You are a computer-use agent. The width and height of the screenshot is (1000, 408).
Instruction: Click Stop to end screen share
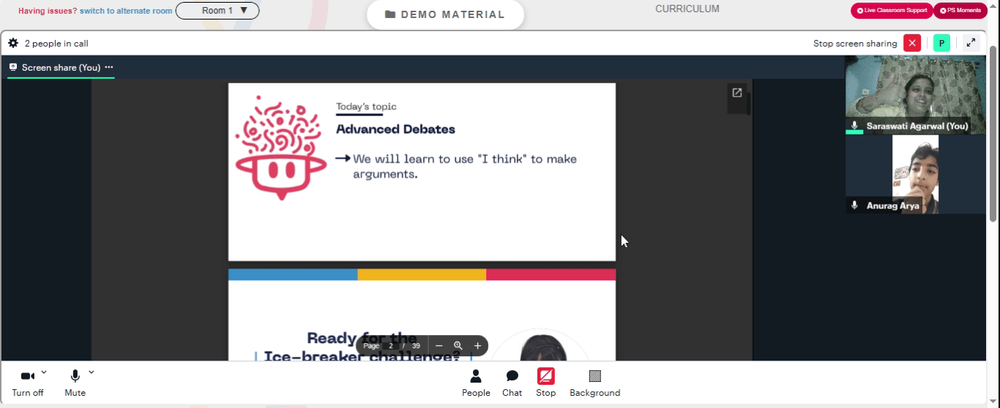click(546, 384)
